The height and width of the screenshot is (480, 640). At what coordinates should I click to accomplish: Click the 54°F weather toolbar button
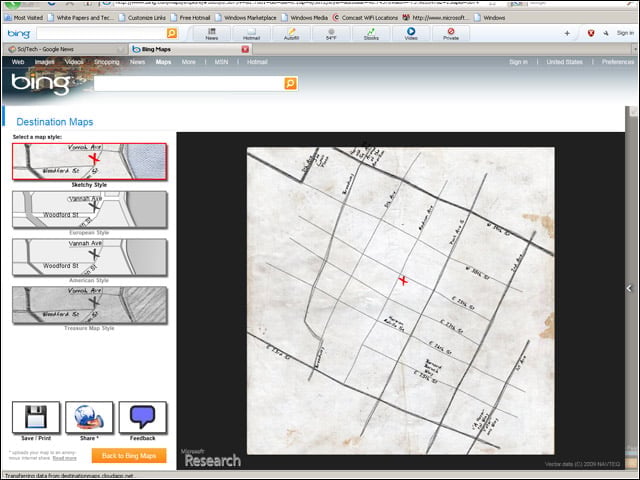[331, 34]
